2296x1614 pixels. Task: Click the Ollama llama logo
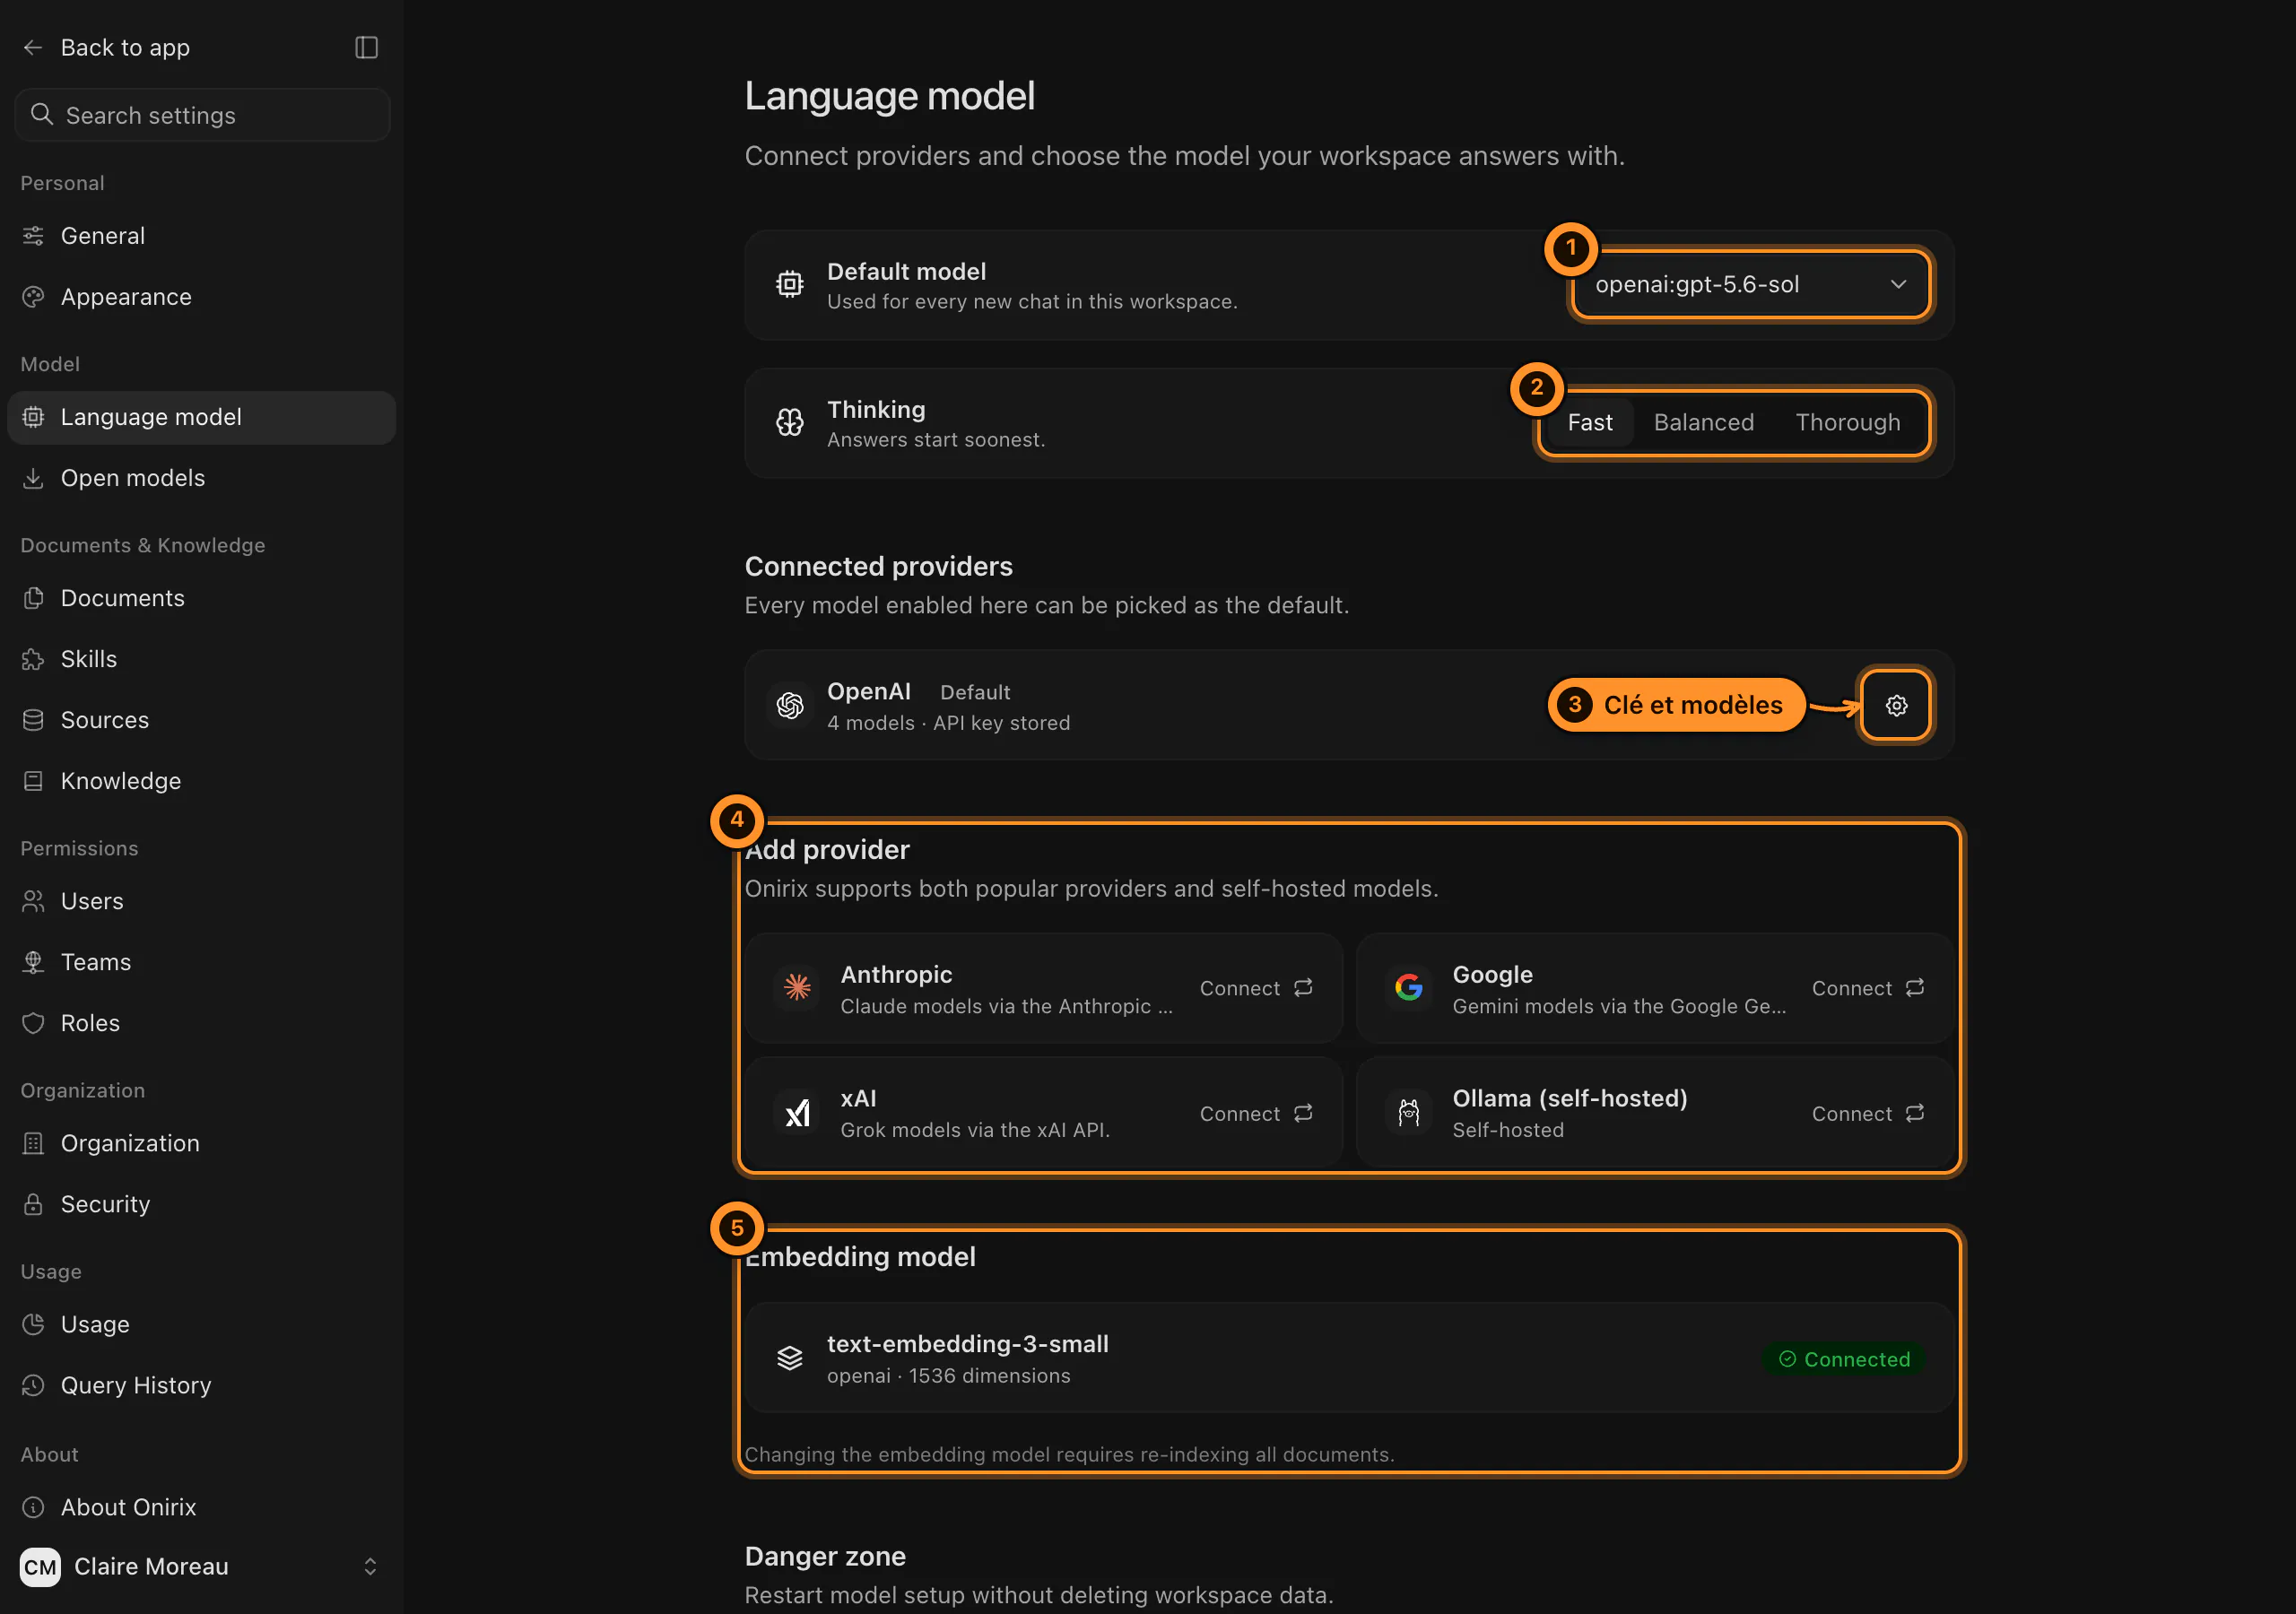(x=1408, y=1112)
